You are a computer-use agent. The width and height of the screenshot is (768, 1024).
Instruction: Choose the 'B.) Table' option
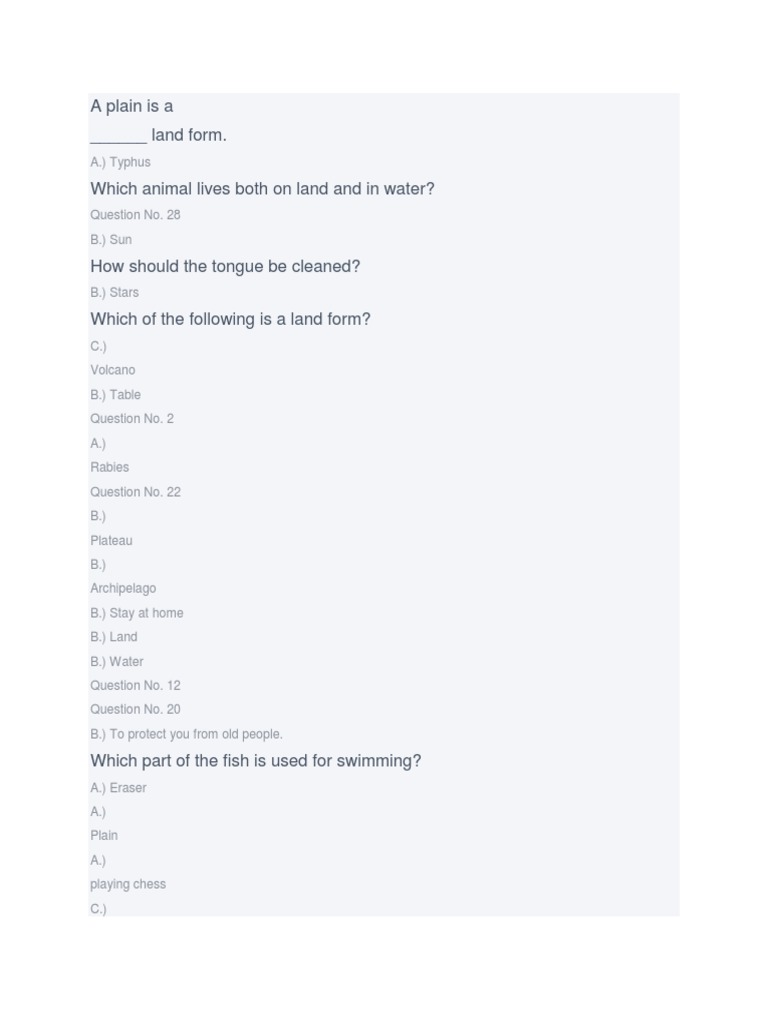(x=115, y=395)
